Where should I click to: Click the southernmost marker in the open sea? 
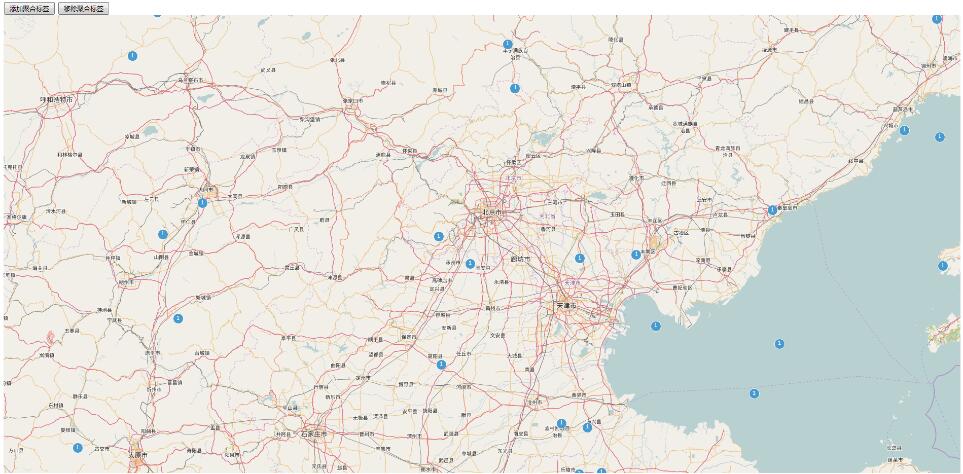coord(754,393)
